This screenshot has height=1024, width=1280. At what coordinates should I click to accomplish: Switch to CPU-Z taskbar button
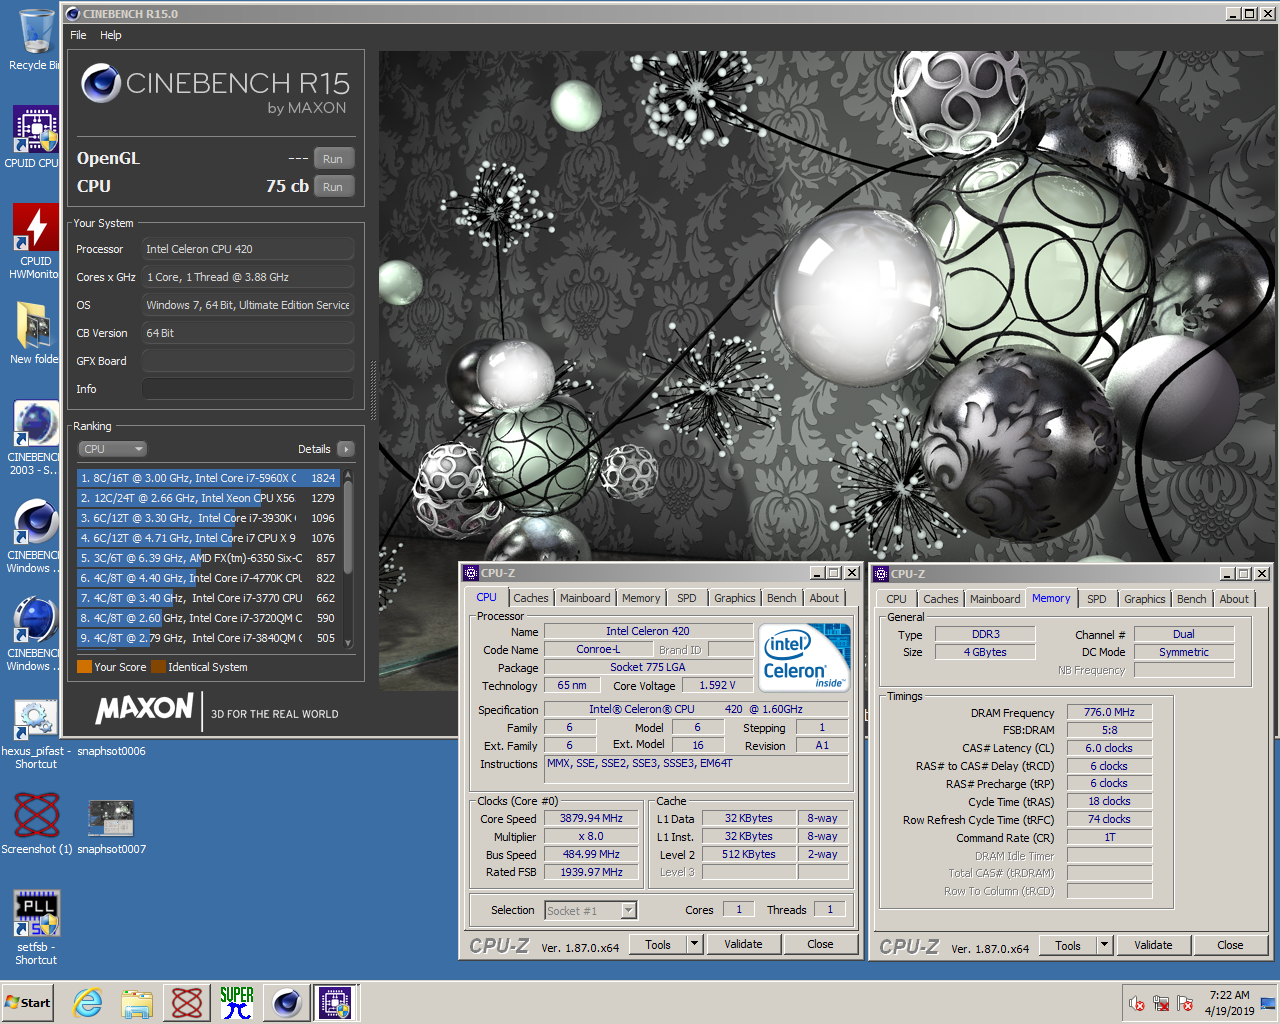(335, 1003)
